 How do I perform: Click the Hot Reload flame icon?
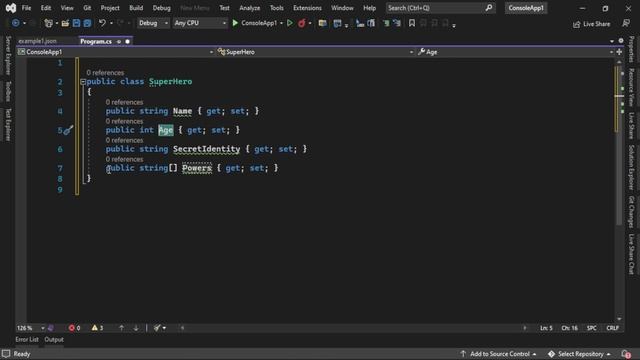[302, 23]
